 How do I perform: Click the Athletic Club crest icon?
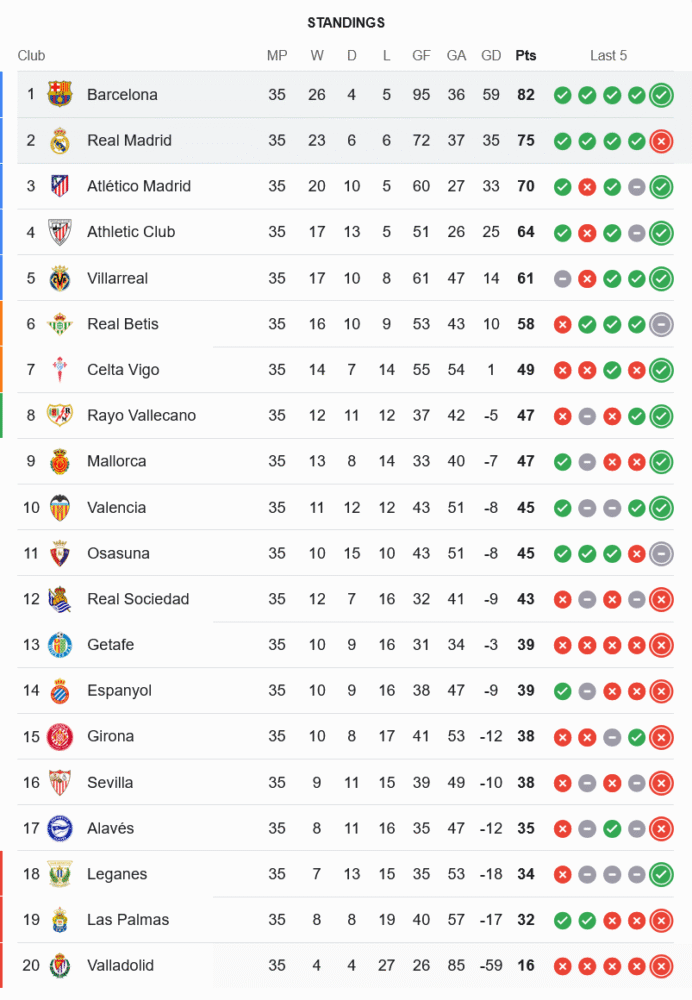point(60,232)
